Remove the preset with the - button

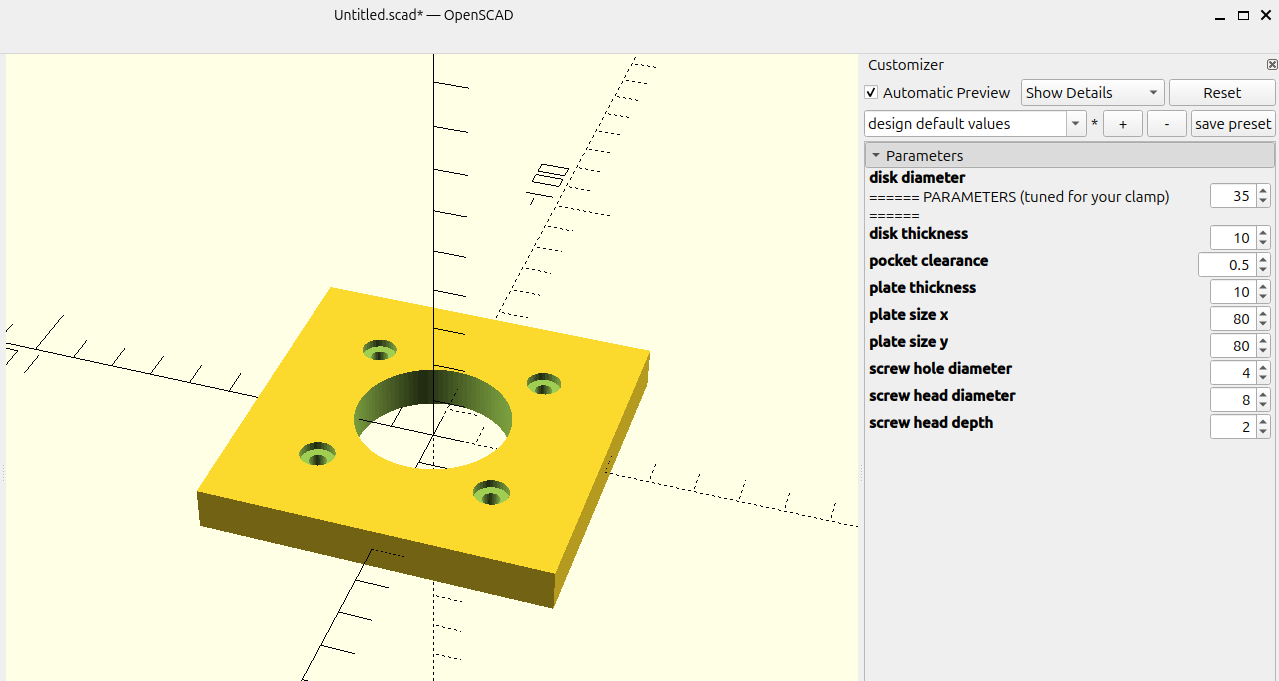click(1167, 124)
